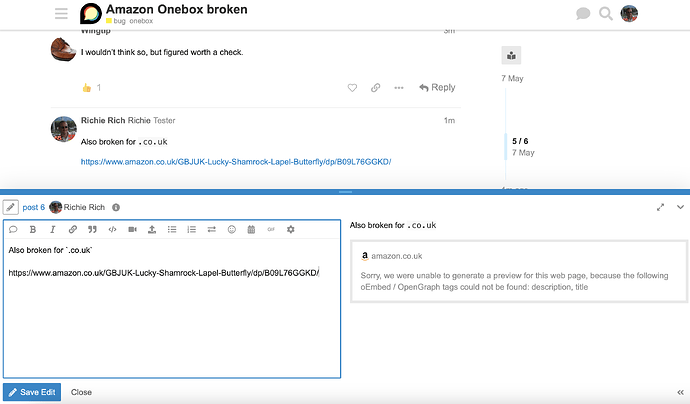The height and width of the screenshot is (404, 690).
Task: Click the composer info circle icon
Action: 116,207
